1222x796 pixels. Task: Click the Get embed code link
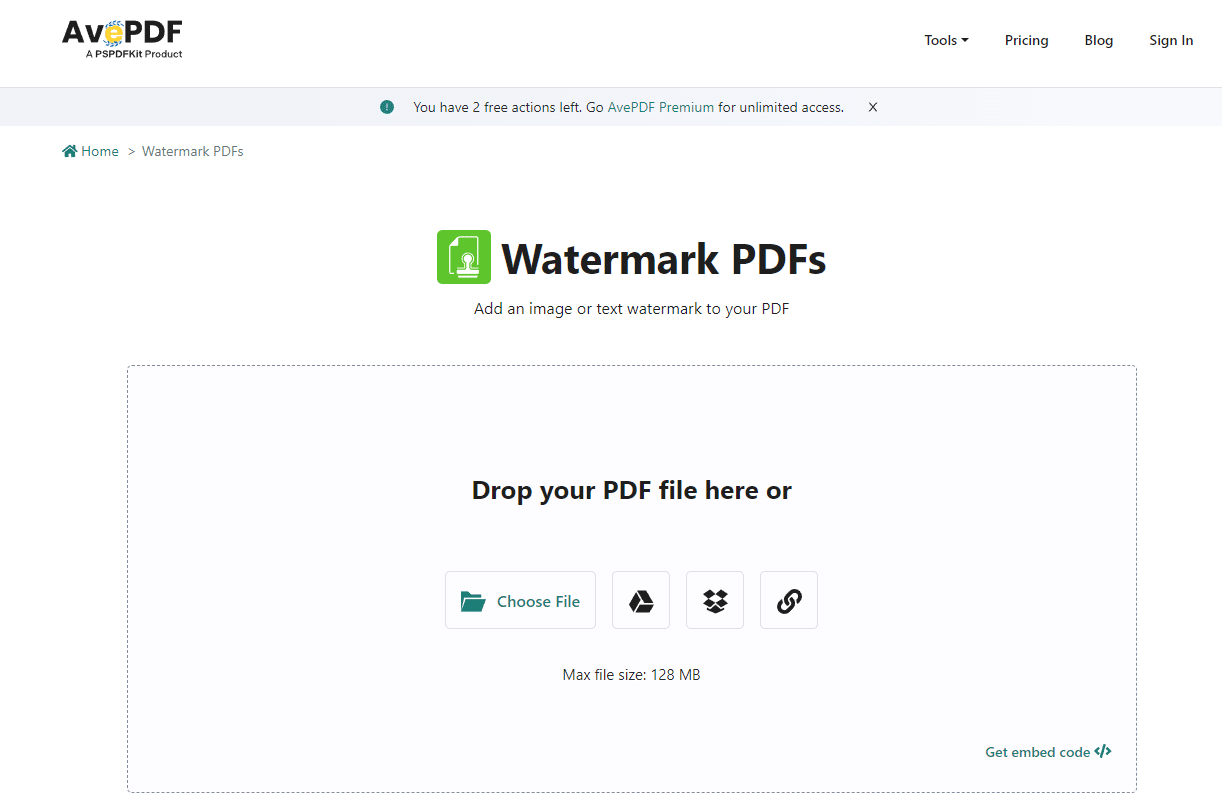(1048, 752)
